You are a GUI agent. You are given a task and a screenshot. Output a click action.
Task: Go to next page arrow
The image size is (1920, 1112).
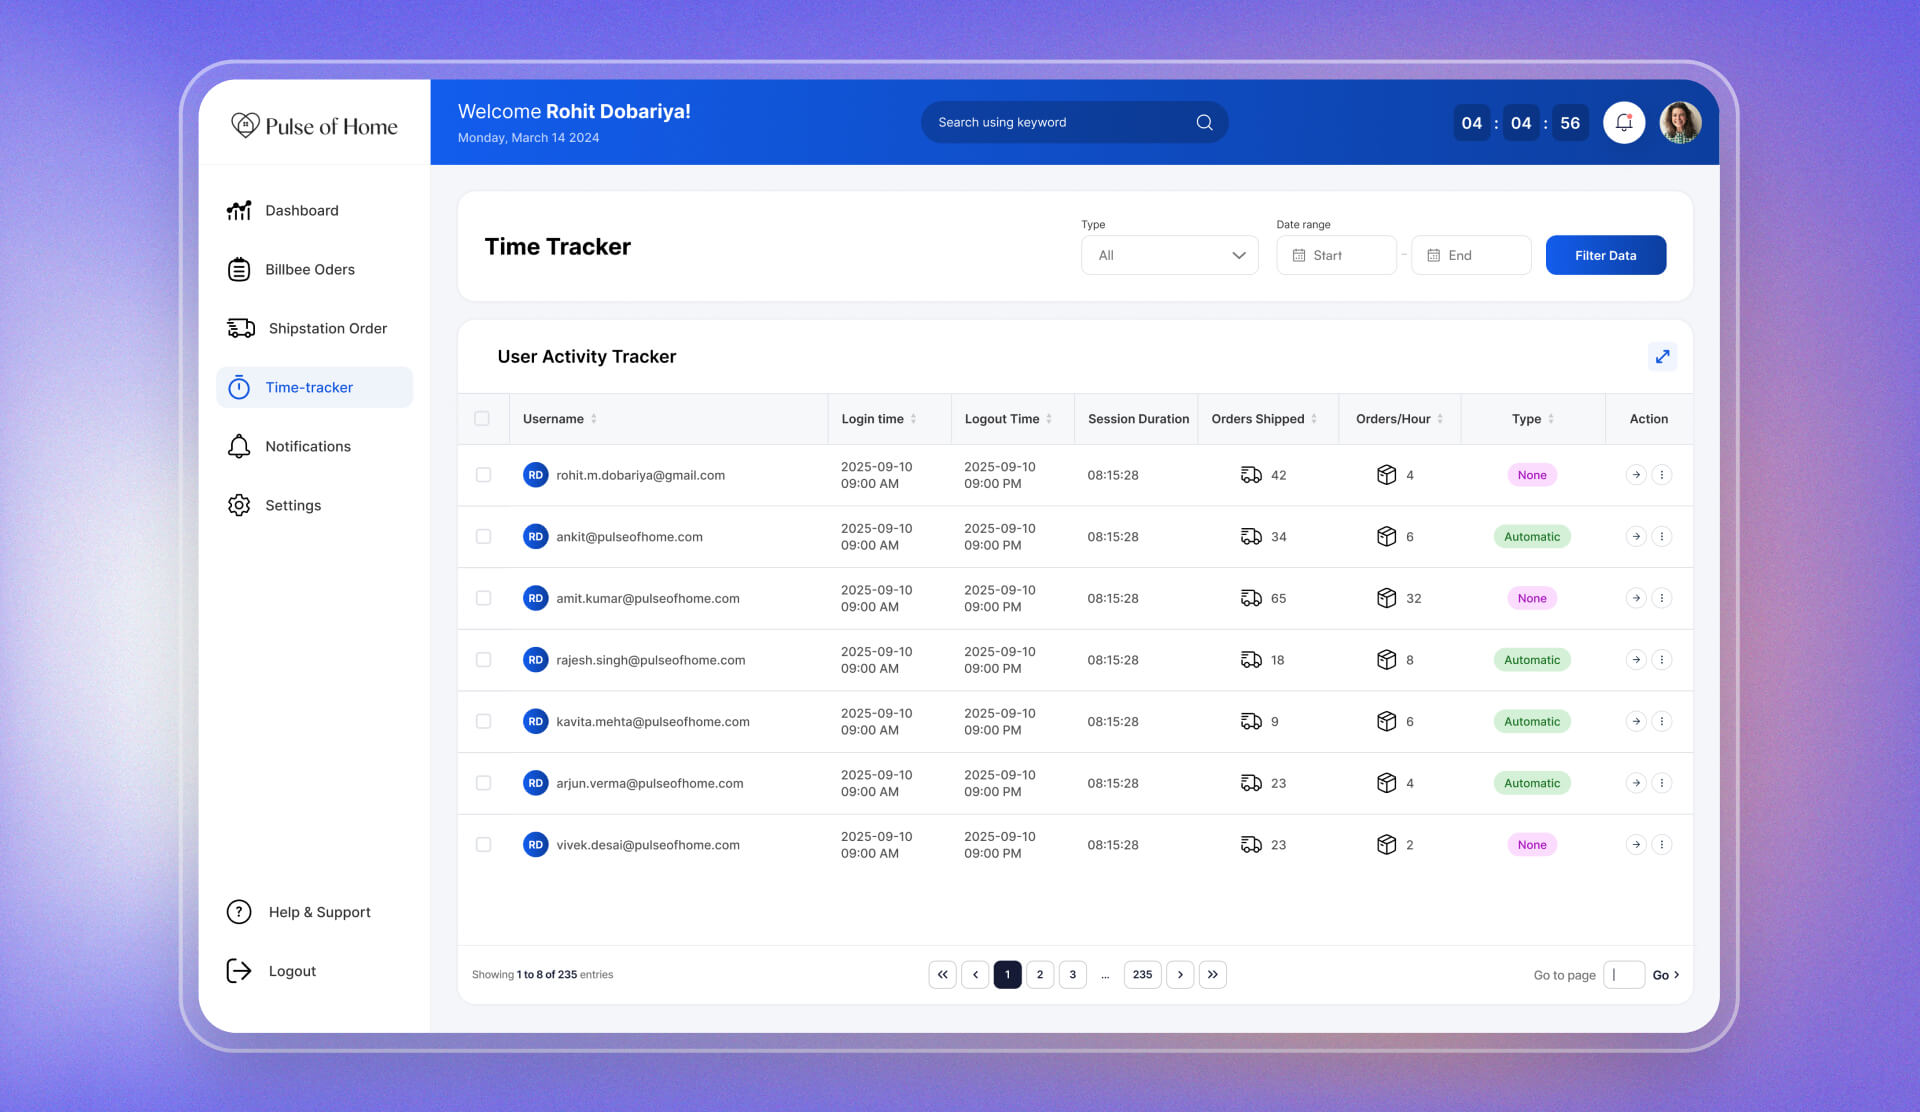pos(1180,975)
